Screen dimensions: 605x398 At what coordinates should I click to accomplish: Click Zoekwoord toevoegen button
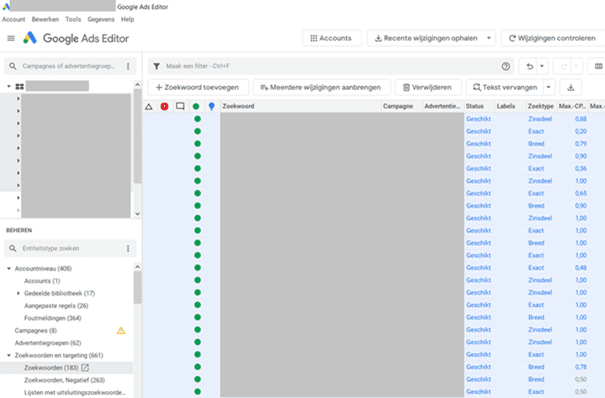pyautogui.click(x=198, y=88)
